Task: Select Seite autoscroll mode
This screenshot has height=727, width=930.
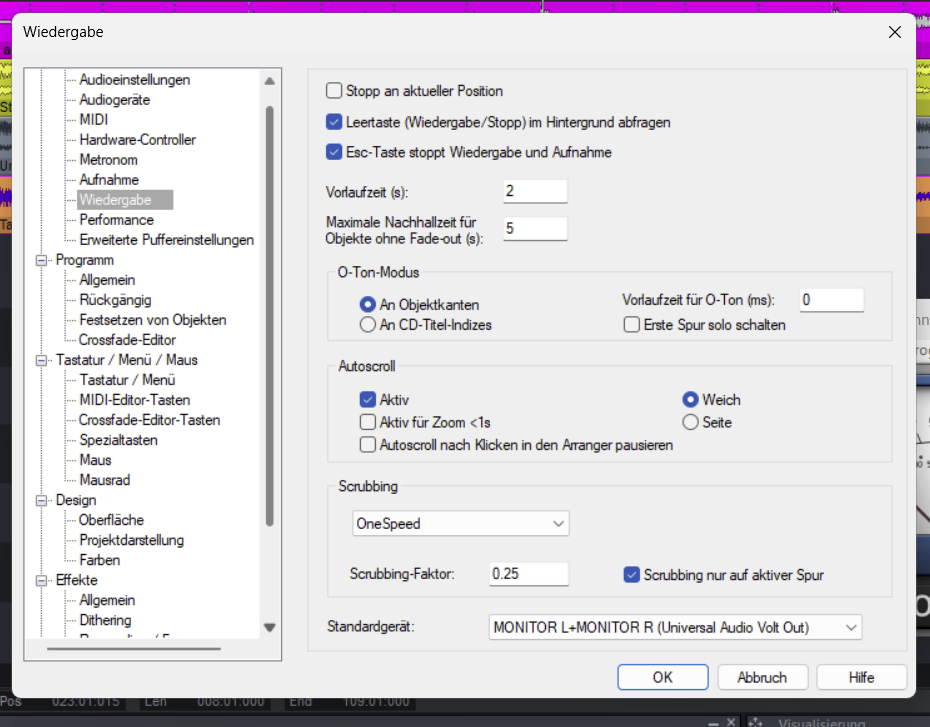Action: coord(690,422)
